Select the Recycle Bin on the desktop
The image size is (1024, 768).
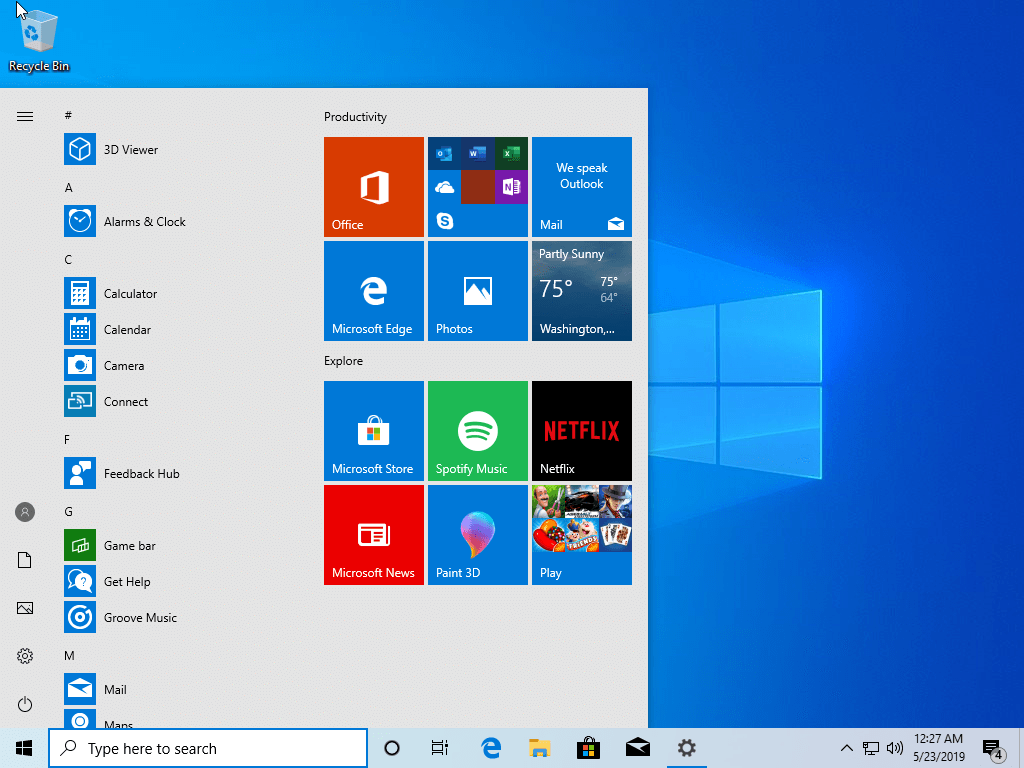[39, 40]
